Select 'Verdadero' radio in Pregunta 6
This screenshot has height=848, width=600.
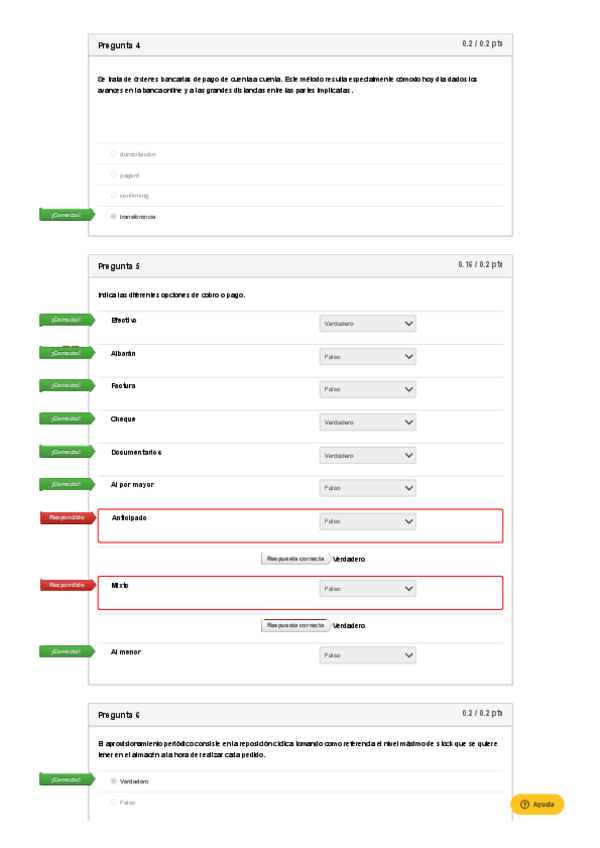point(114,781)
